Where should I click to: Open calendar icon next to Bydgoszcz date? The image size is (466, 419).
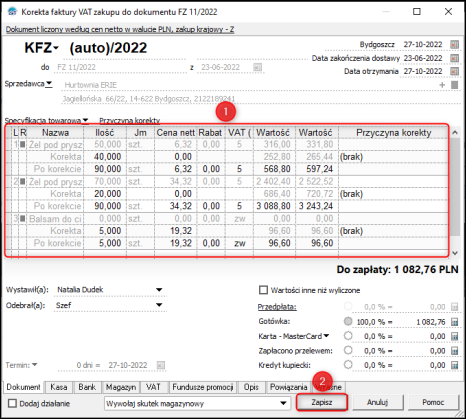point(454,44)
